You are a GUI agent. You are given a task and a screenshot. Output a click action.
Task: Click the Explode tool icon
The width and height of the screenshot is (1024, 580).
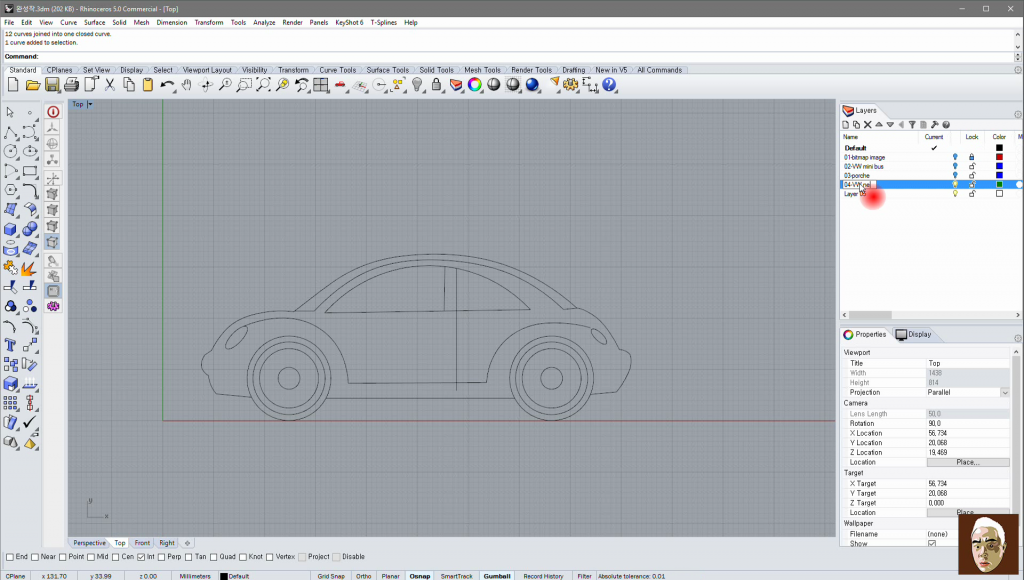[x=29, y=268]
